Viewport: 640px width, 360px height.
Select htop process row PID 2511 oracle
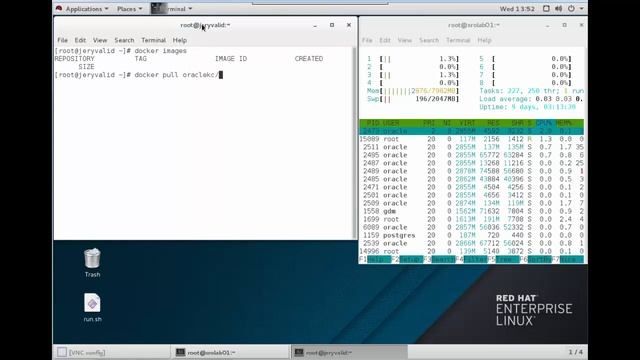click(x=471, y=147)
